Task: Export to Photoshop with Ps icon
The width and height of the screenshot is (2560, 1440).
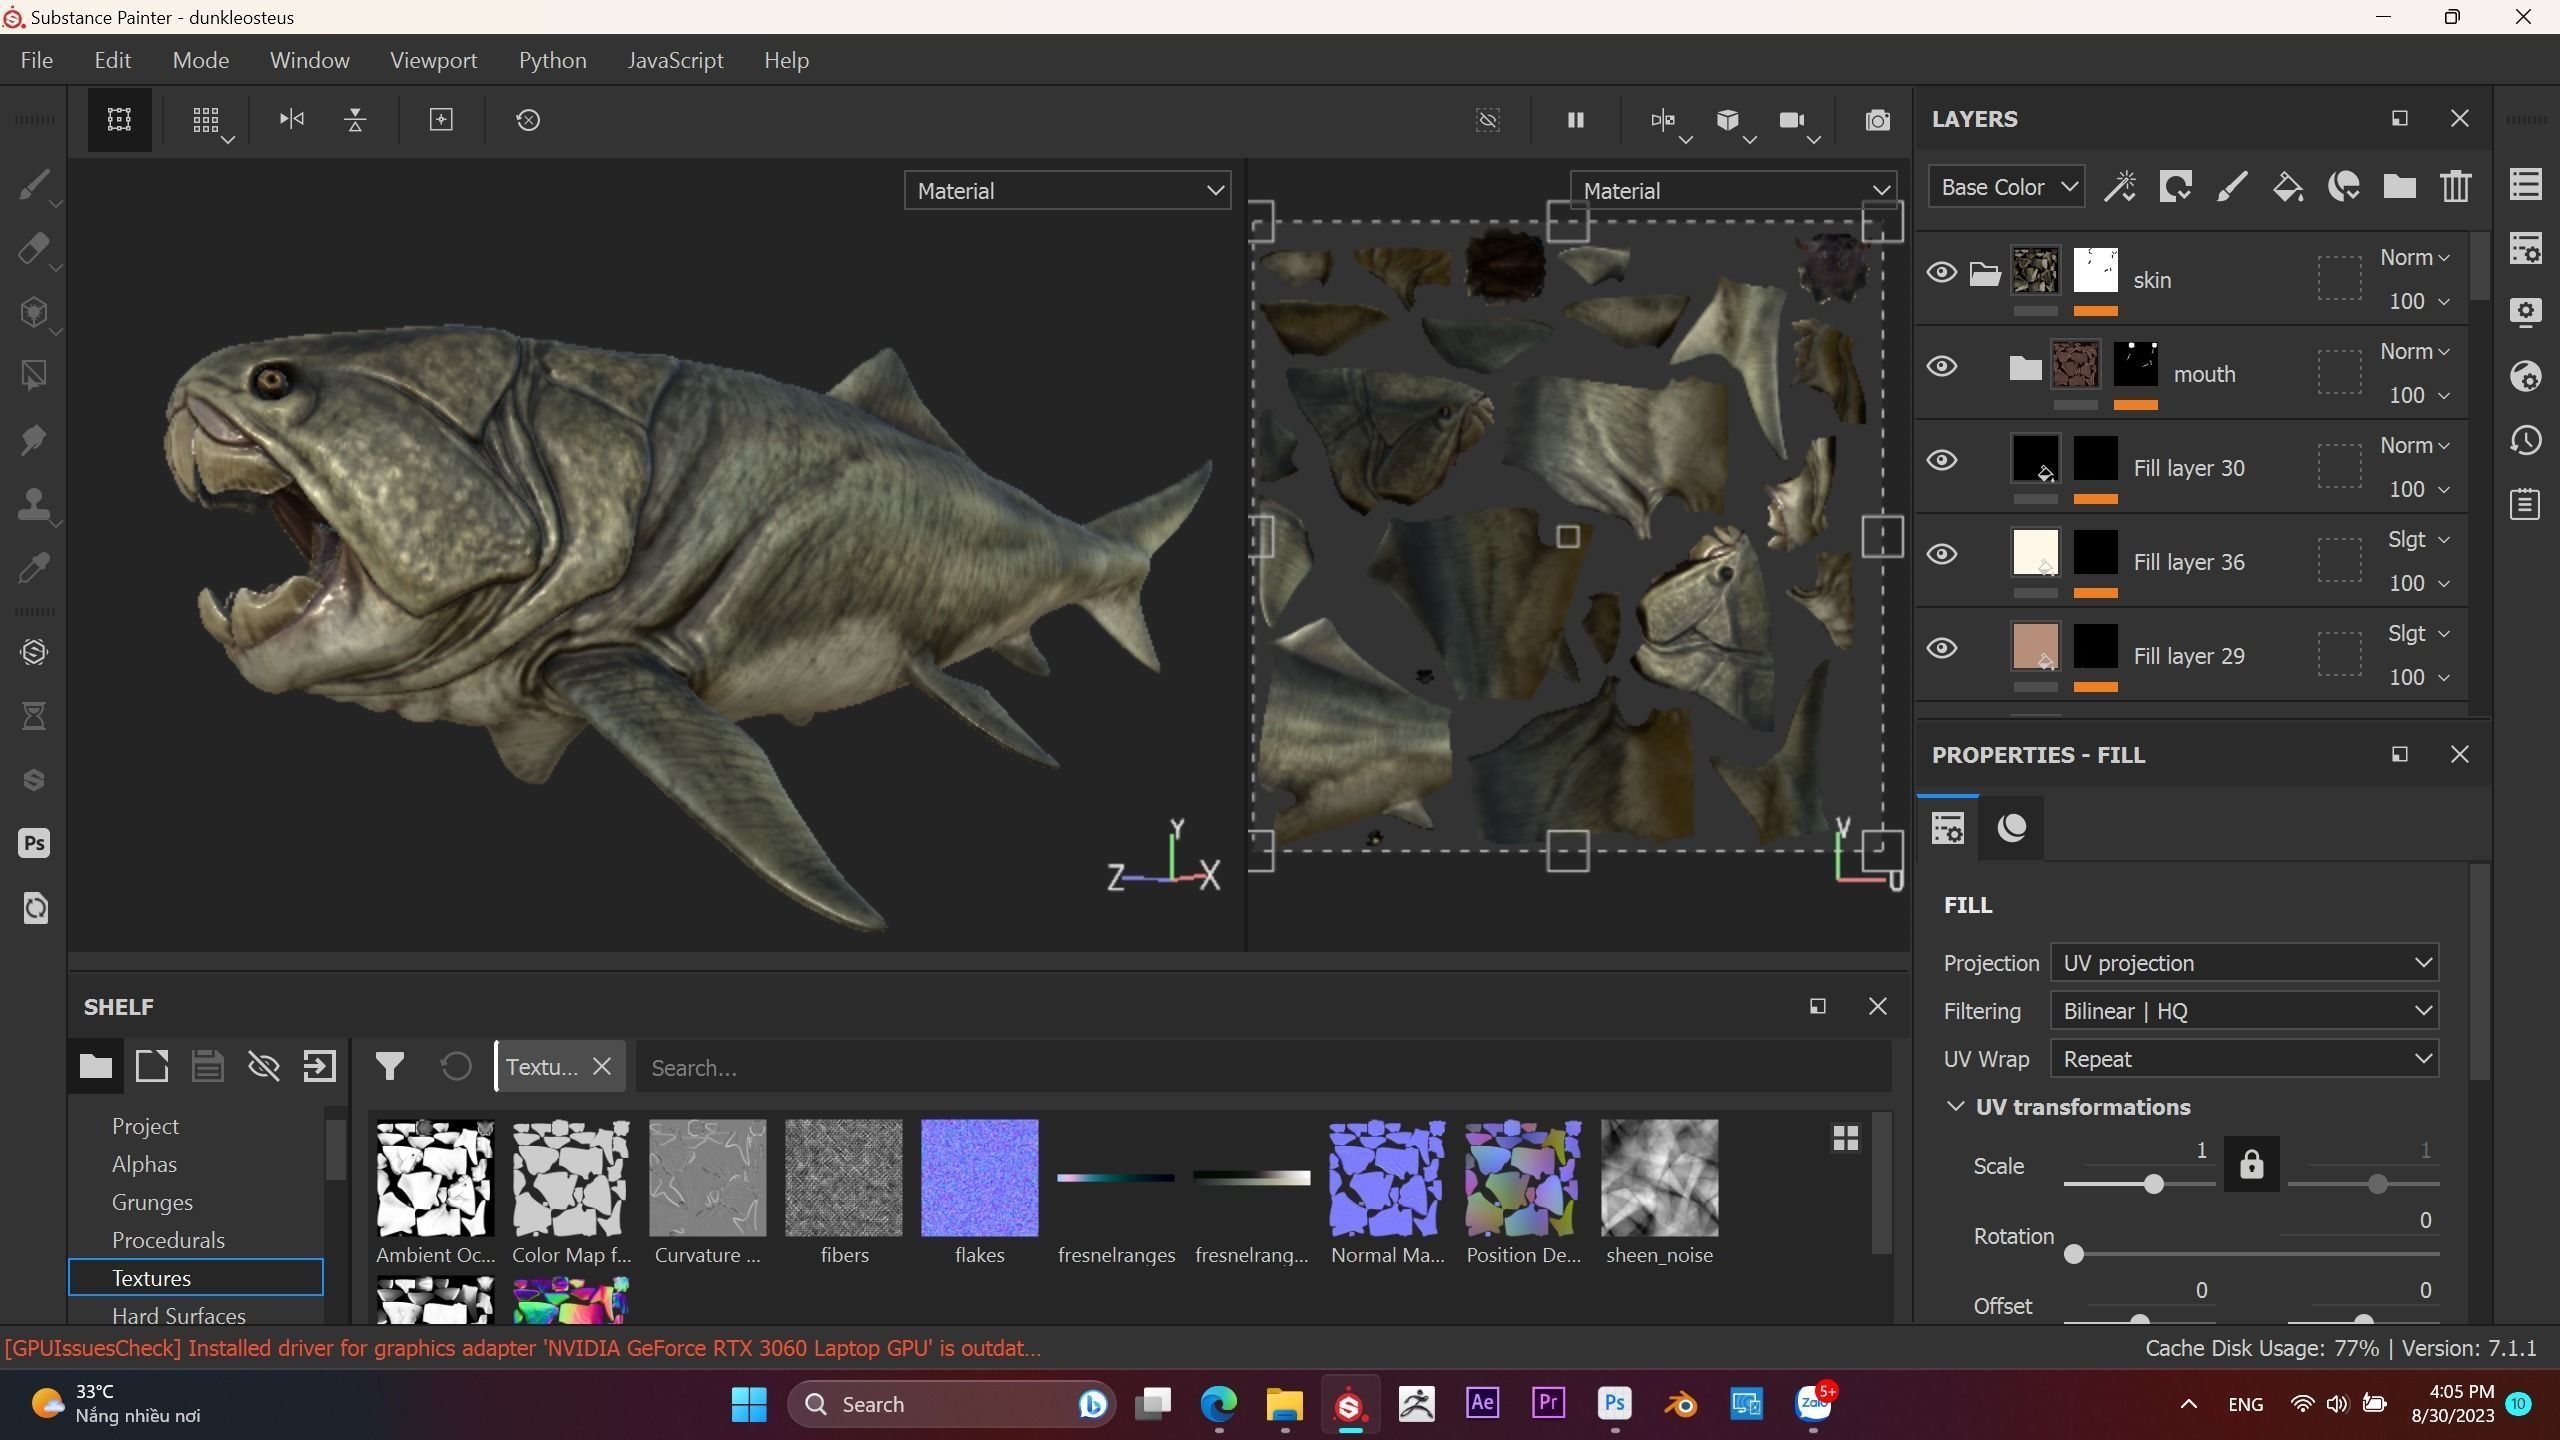Action: (34, 843)
